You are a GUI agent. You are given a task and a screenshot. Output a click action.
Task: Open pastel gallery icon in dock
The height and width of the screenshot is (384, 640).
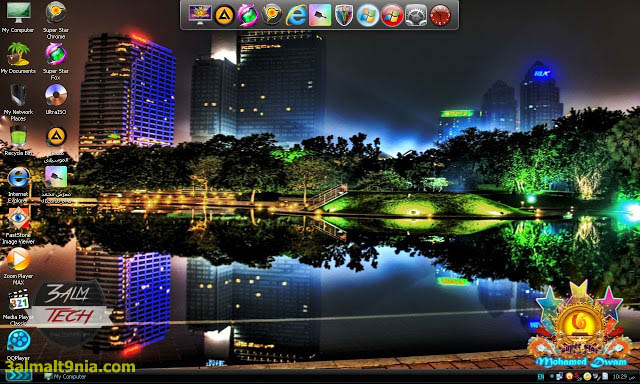coord(320,16)
